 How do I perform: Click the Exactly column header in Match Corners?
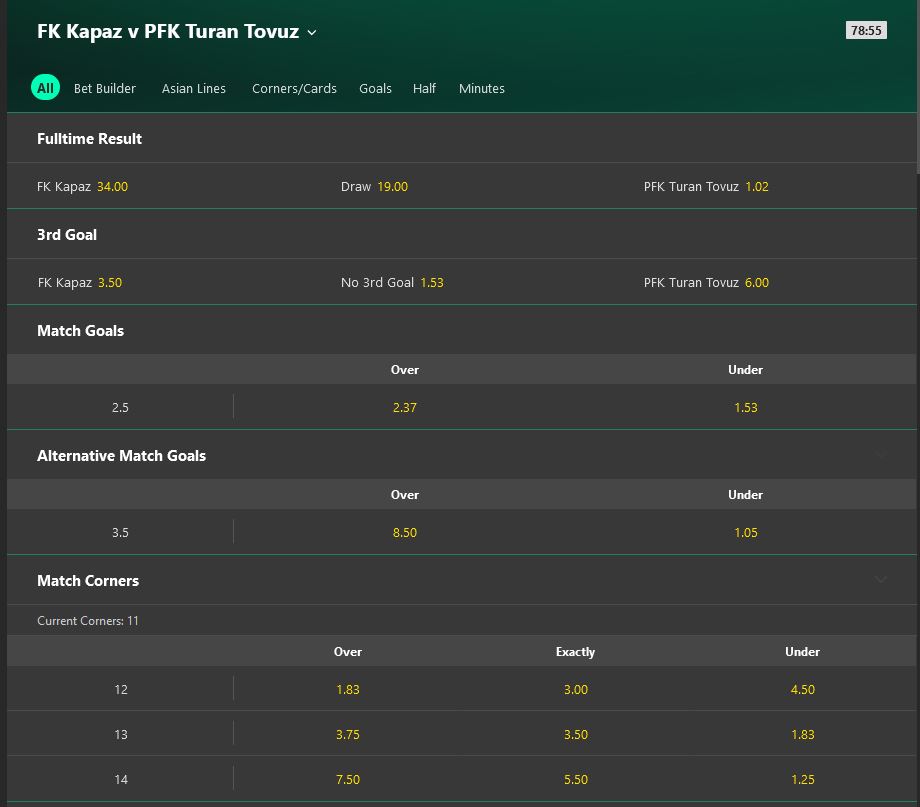click(576, 652)
